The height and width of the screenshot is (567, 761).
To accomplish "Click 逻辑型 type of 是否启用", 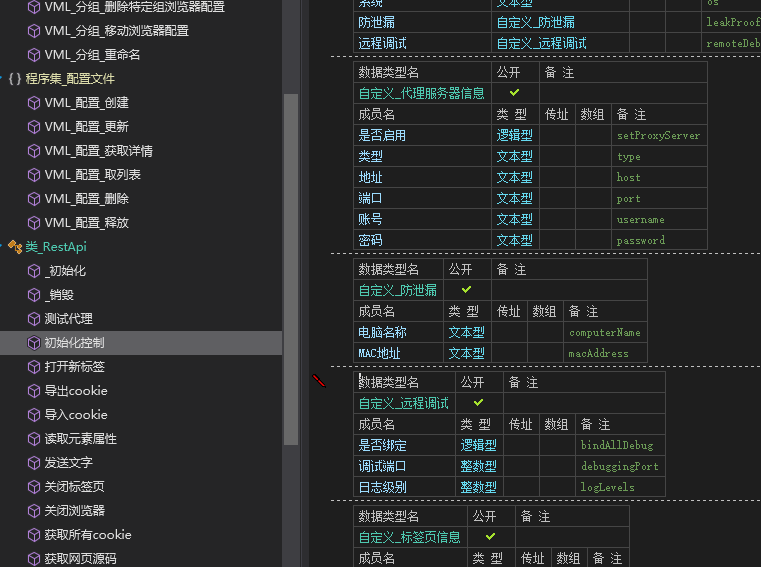I will tap(514, 135).
